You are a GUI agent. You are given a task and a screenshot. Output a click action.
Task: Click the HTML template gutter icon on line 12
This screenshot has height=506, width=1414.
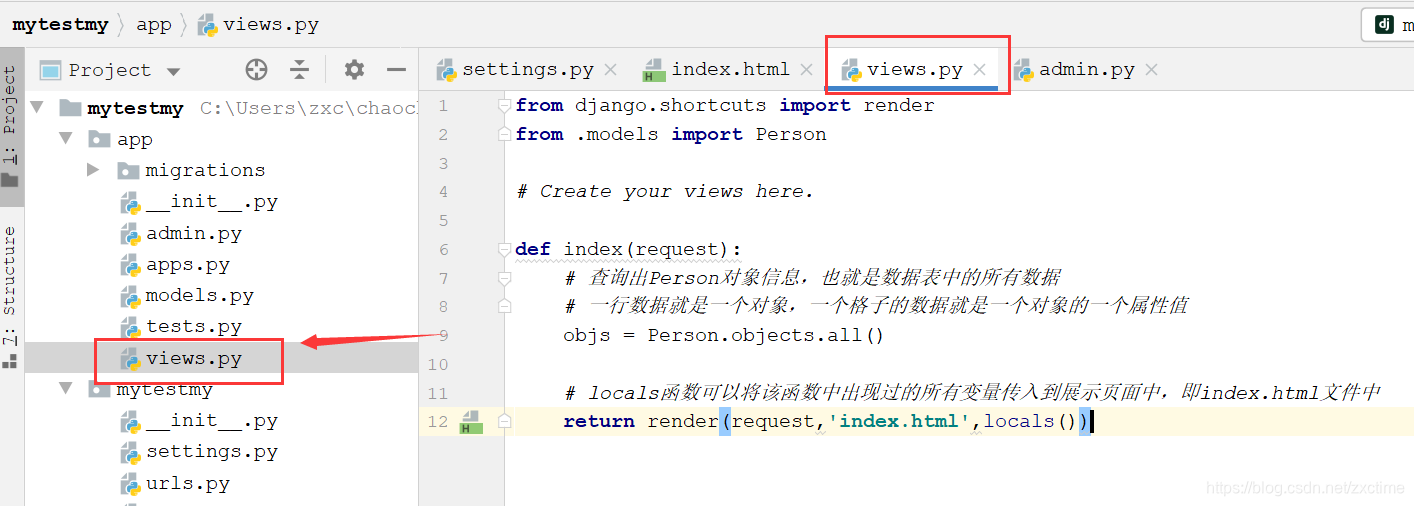[x=470, y=424]
